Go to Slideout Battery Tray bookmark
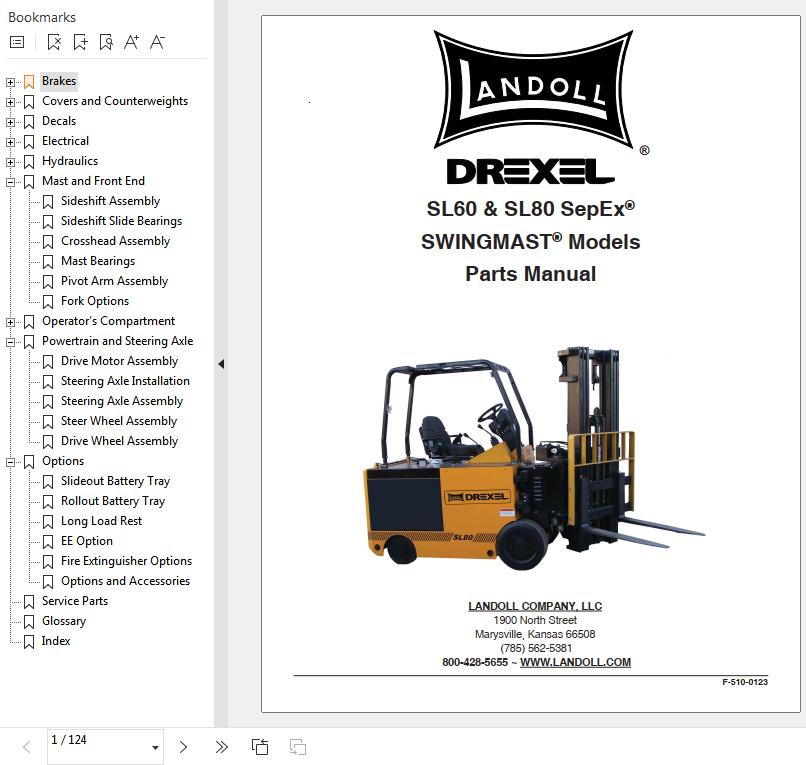The height and width of the screenshot is (765, 806). [x=115, y=481]
